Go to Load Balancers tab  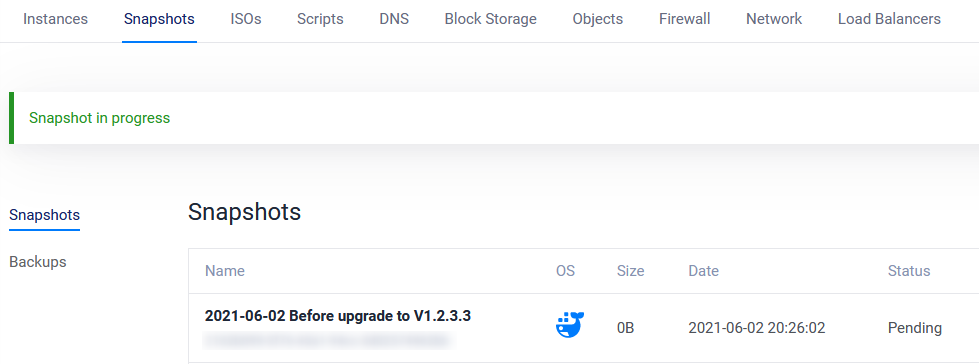click(889, 19)
